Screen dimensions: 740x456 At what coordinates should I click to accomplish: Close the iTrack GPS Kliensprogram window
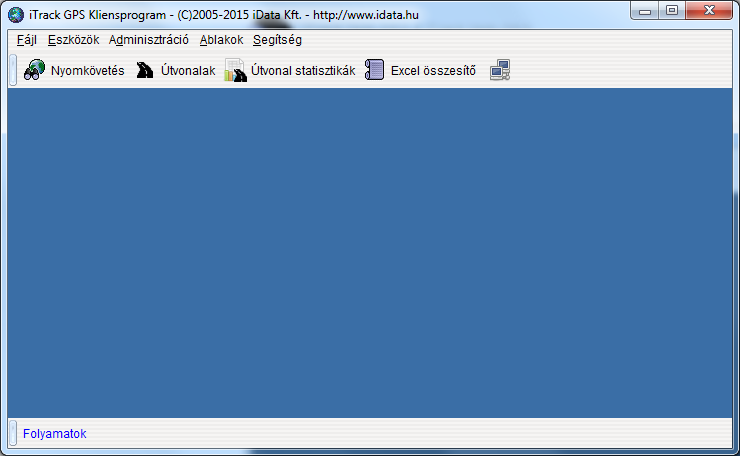point(709,10)
